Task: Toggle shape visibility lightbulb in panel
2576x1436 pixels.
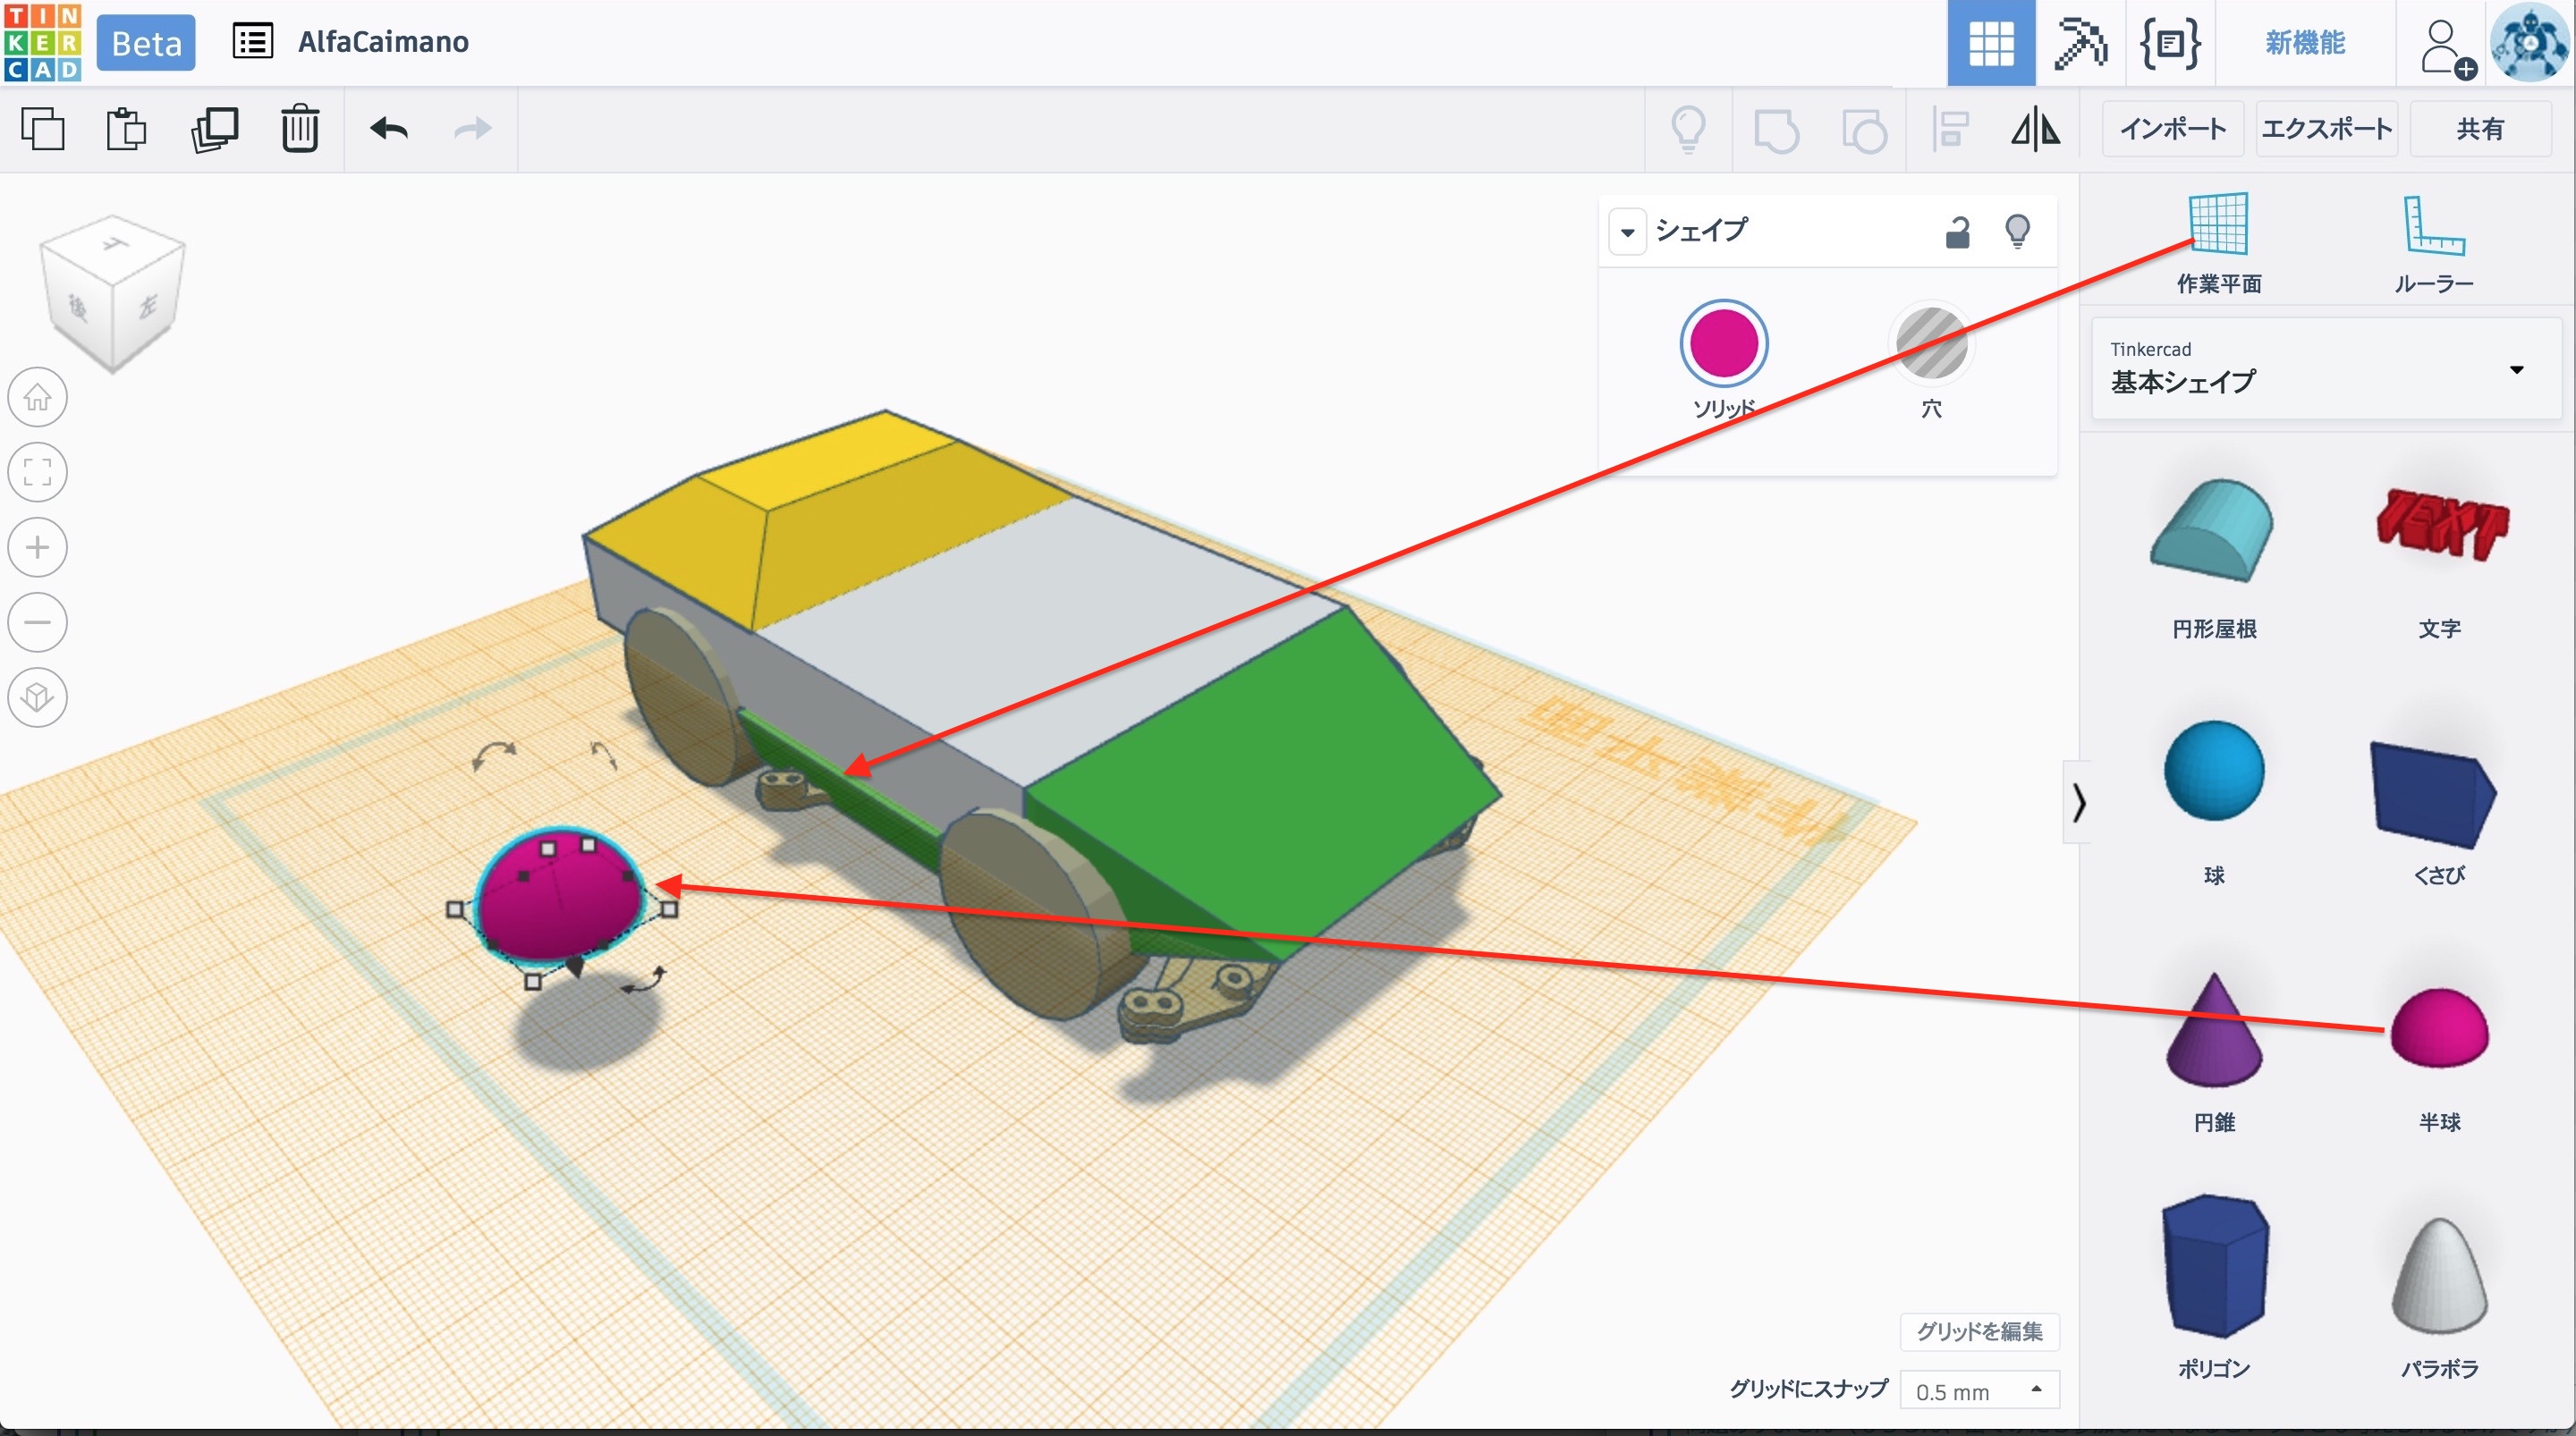Action: tap(2017, 232)
